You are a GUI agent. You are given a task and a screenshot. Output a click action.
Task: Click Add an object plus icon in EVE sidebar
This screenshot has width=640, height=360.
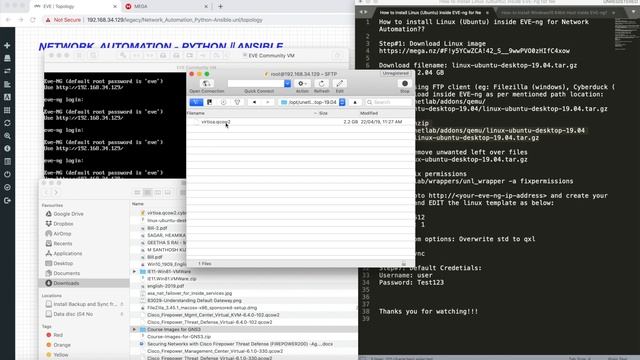[x=7, y=45]
